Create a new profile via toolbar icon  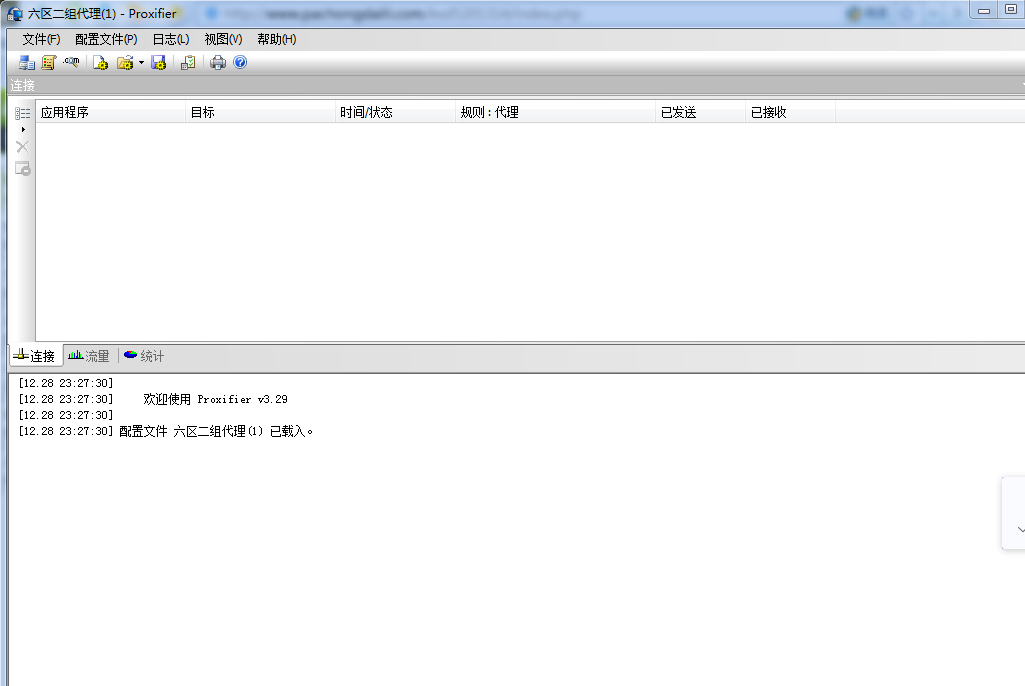pyautogui.click(x=100, y=63)
